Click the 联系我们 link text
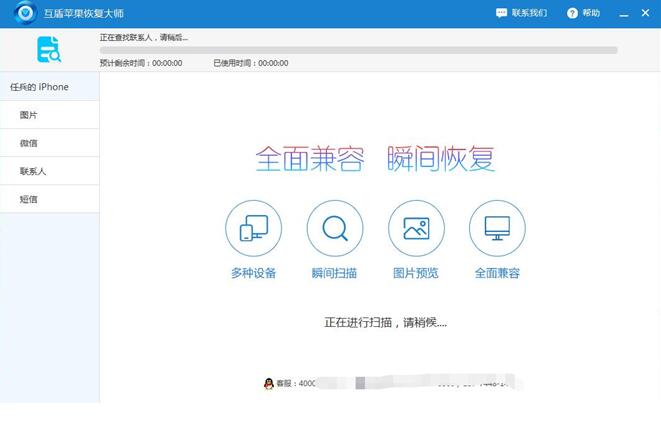661x431 pixels. click(529, 13)
